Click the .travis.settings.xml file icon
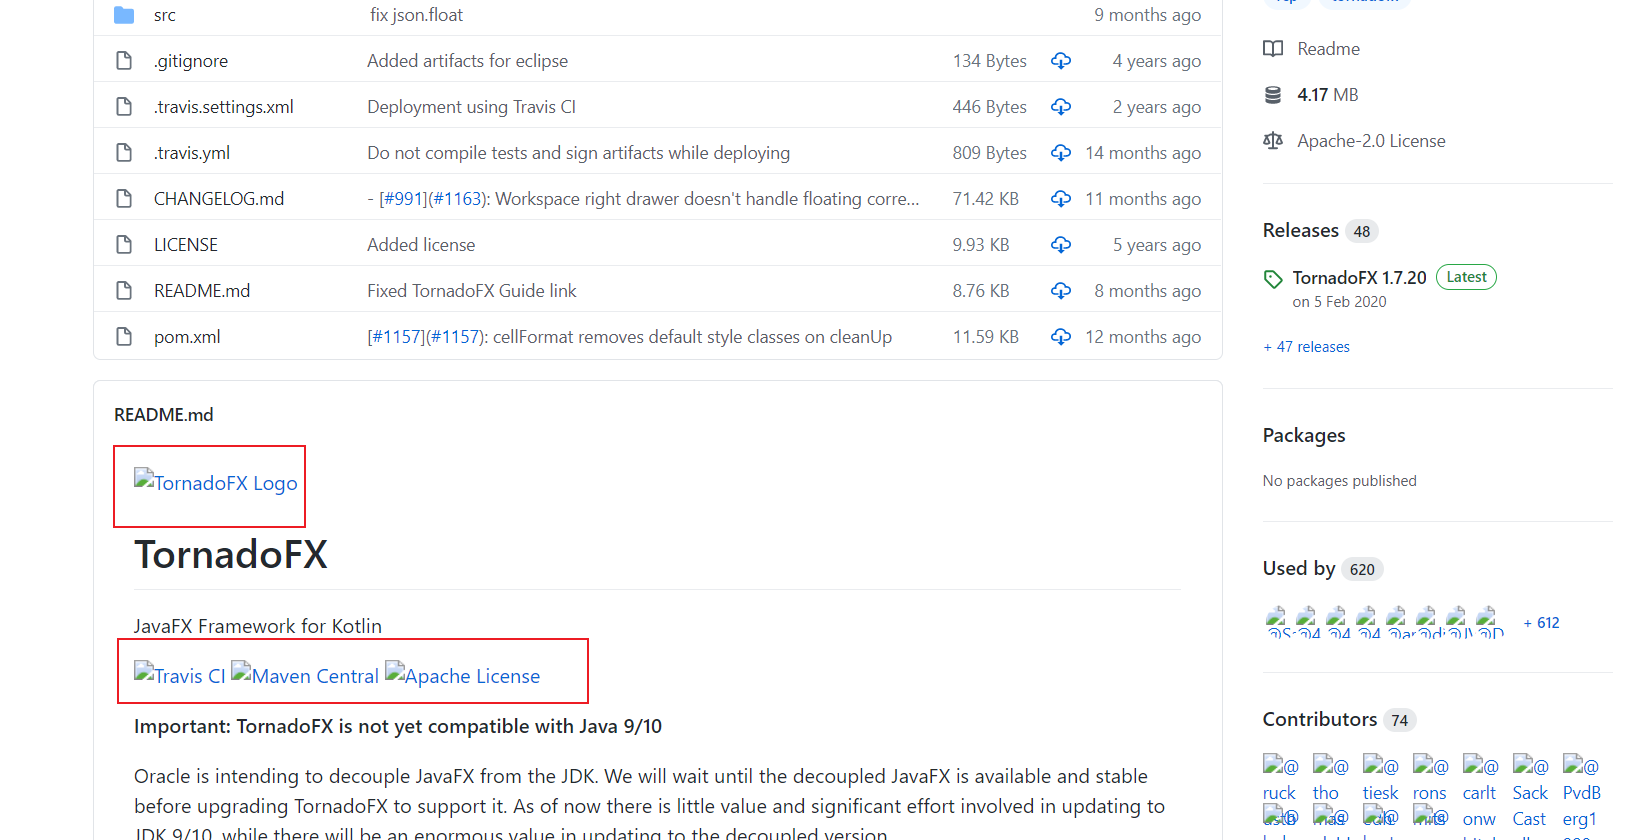The image size is (1632, 840). pyautogui.click(x=124, y=107)
